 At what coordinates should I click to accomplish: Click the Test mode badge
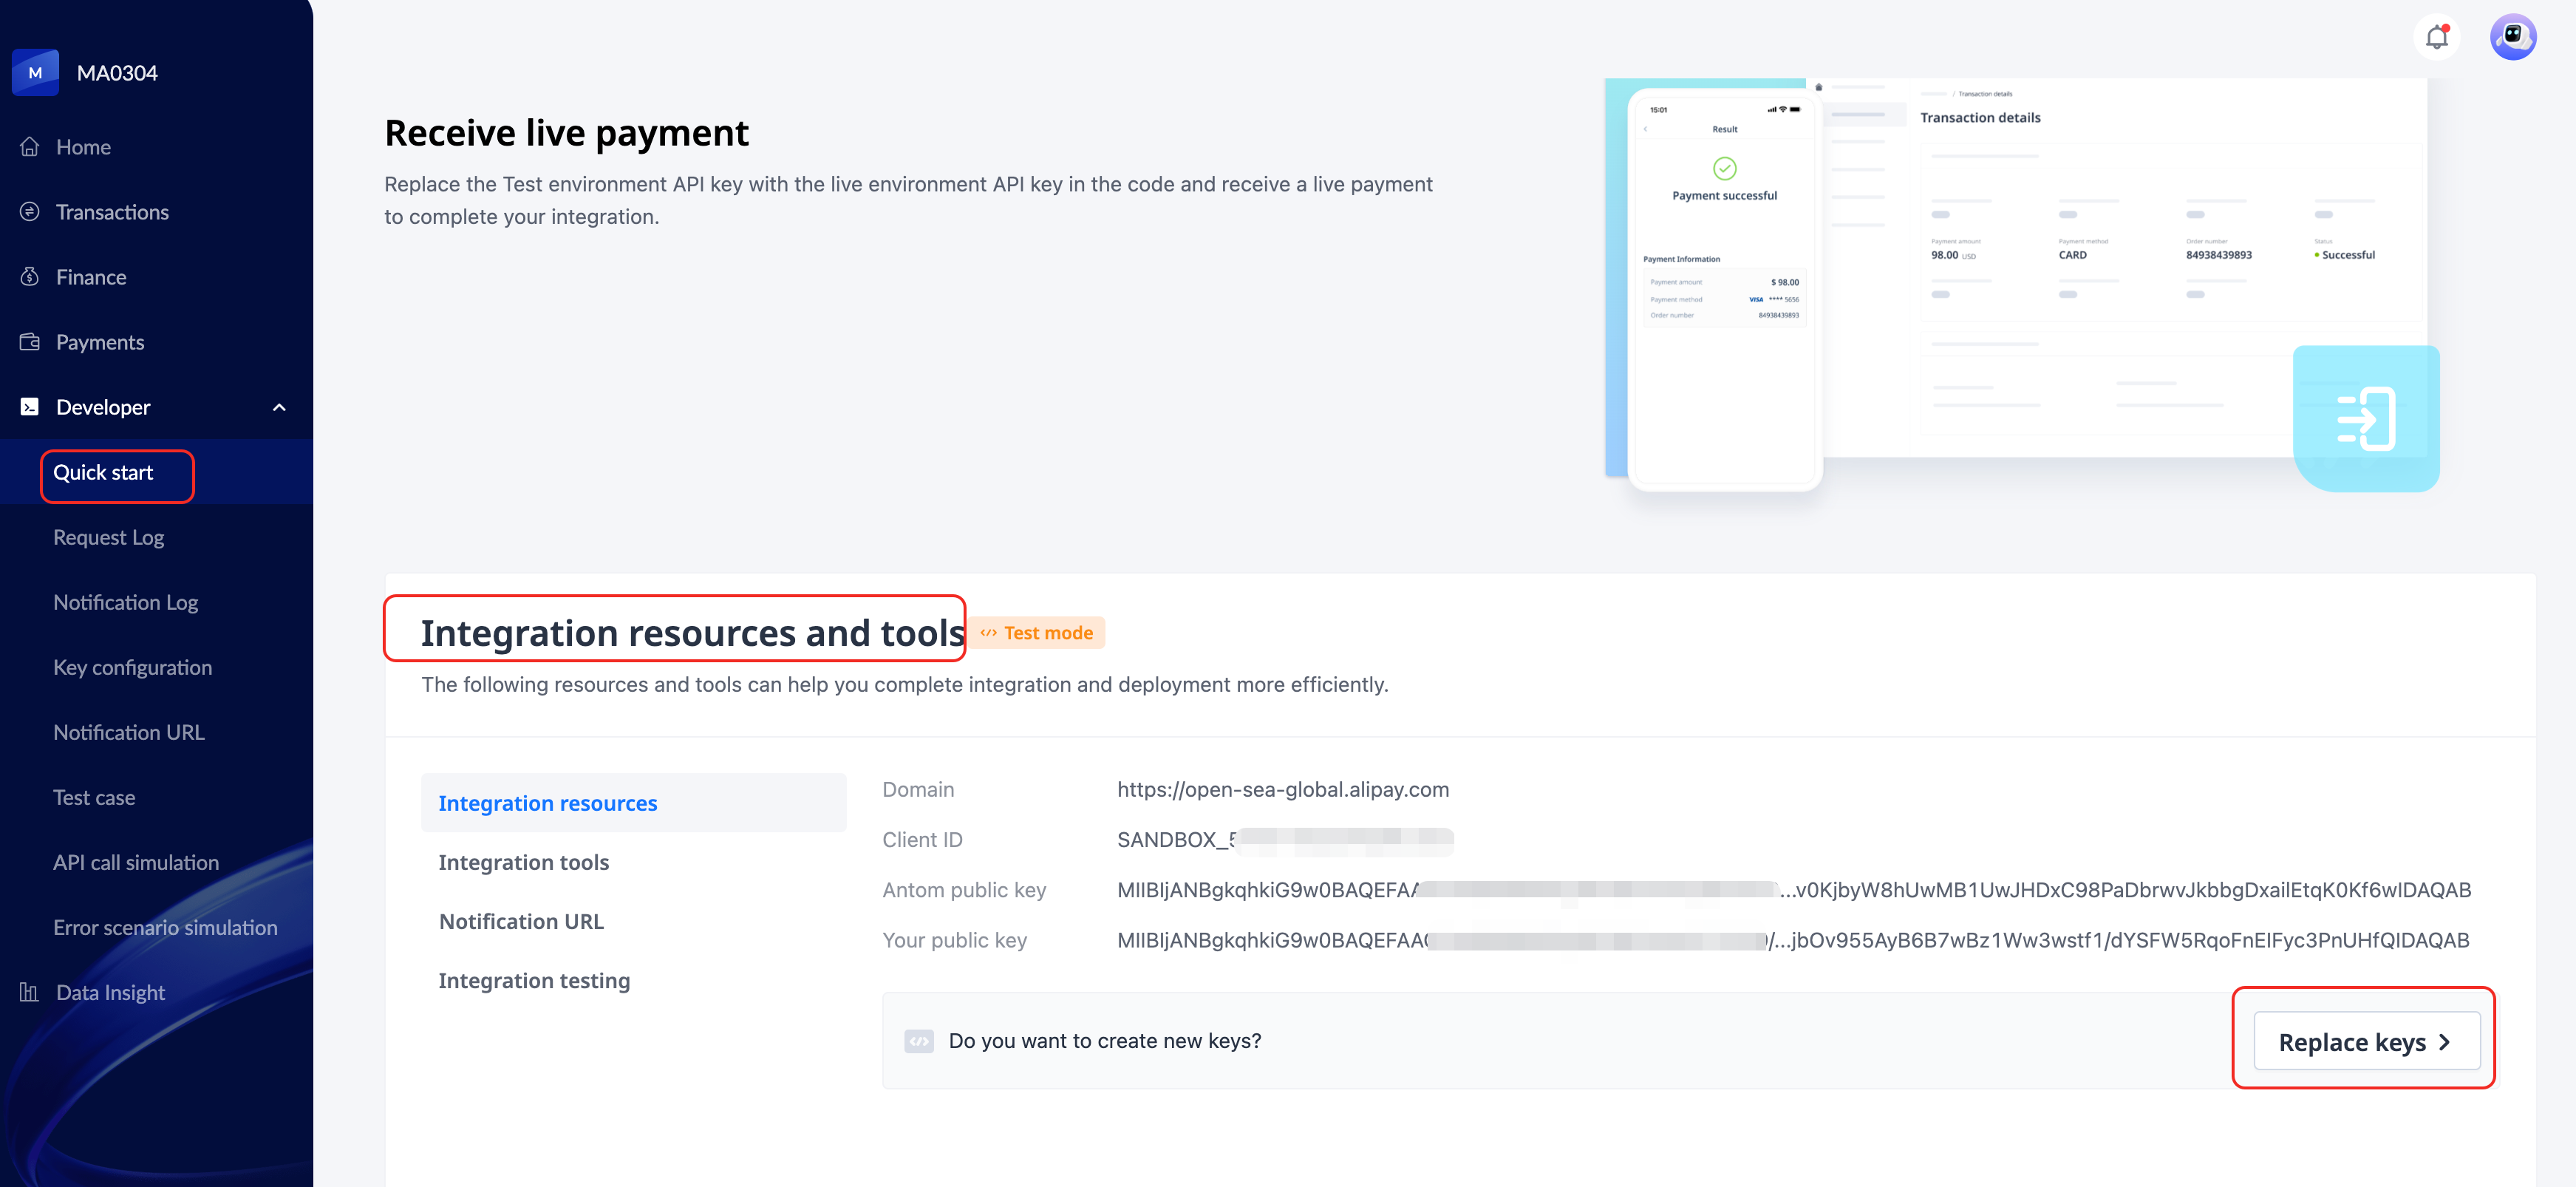click(x=1037, y=633)
